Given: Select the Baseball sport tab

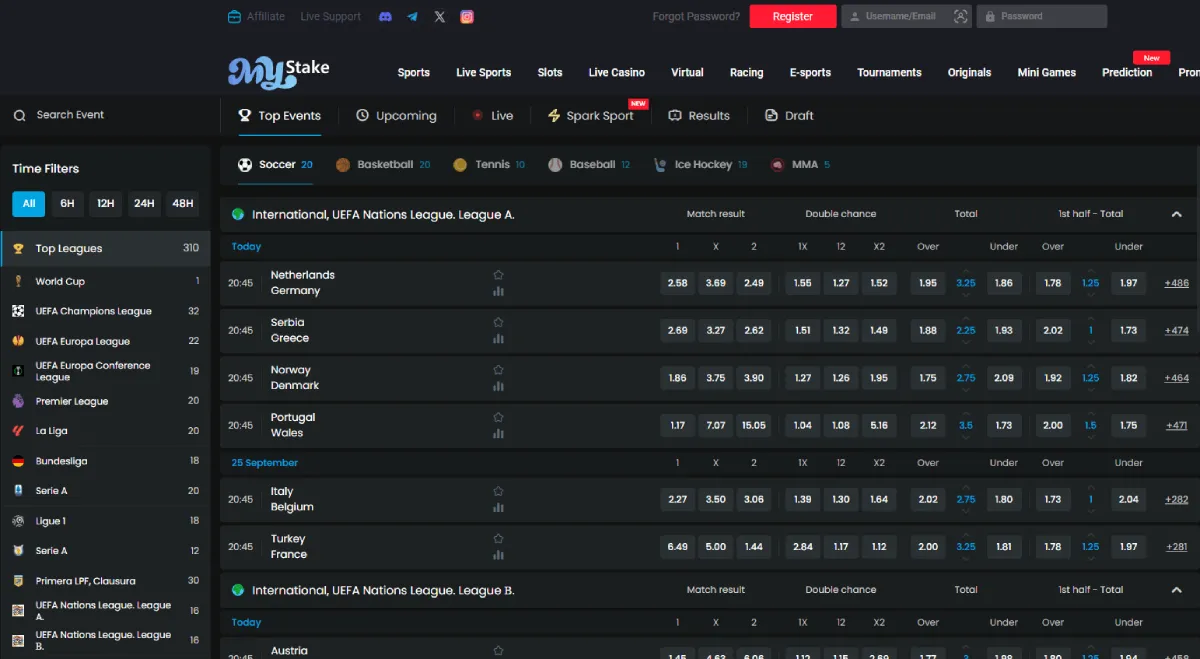Looking at the screenshot, I should tap(589, 165).
